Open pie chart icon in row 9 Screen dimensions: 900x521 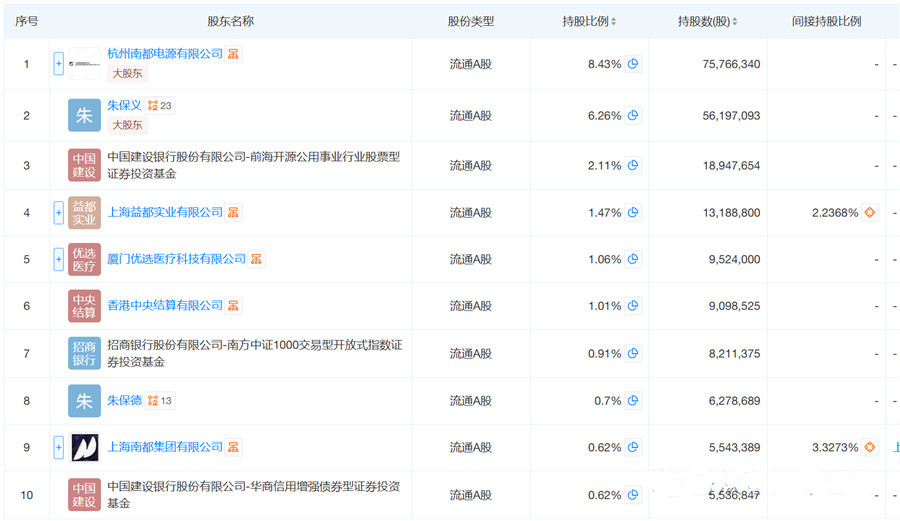point(633,447)
